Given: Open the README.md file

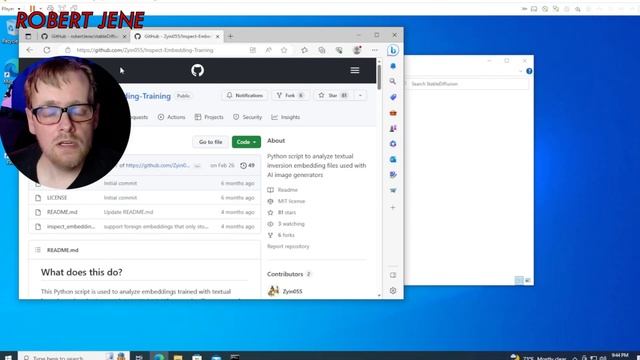Looking at the screenshot, I should pos(62,212).
